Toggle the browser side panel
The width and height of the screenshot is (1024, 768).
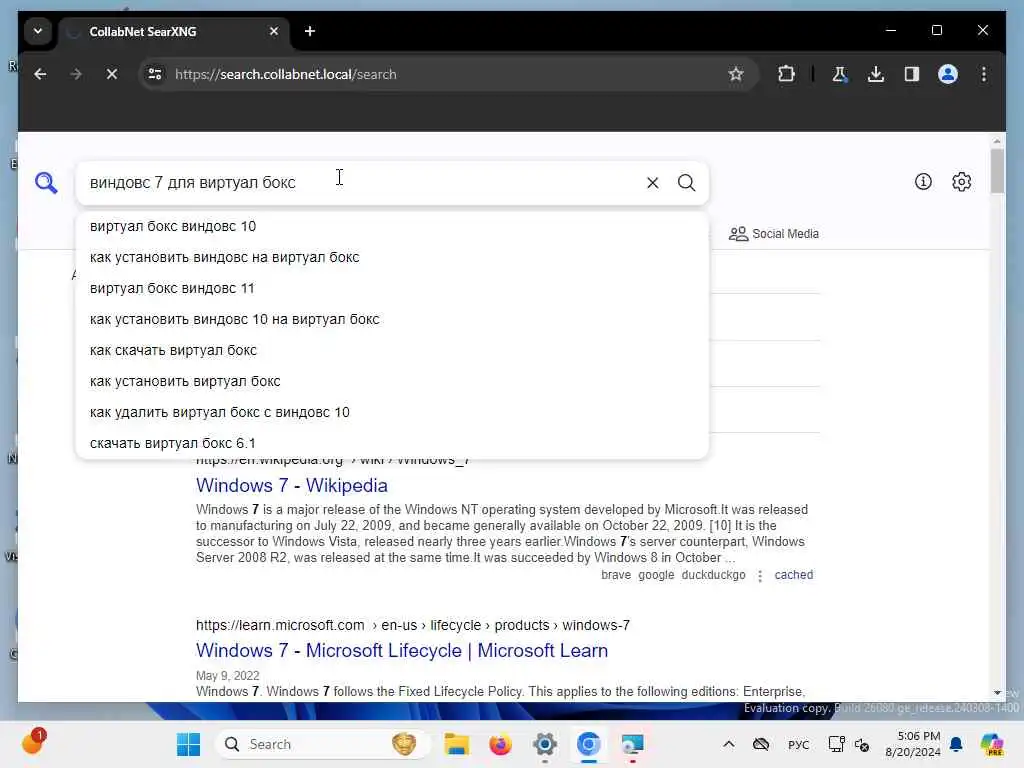pyautogui.click(x=912, y=74)
